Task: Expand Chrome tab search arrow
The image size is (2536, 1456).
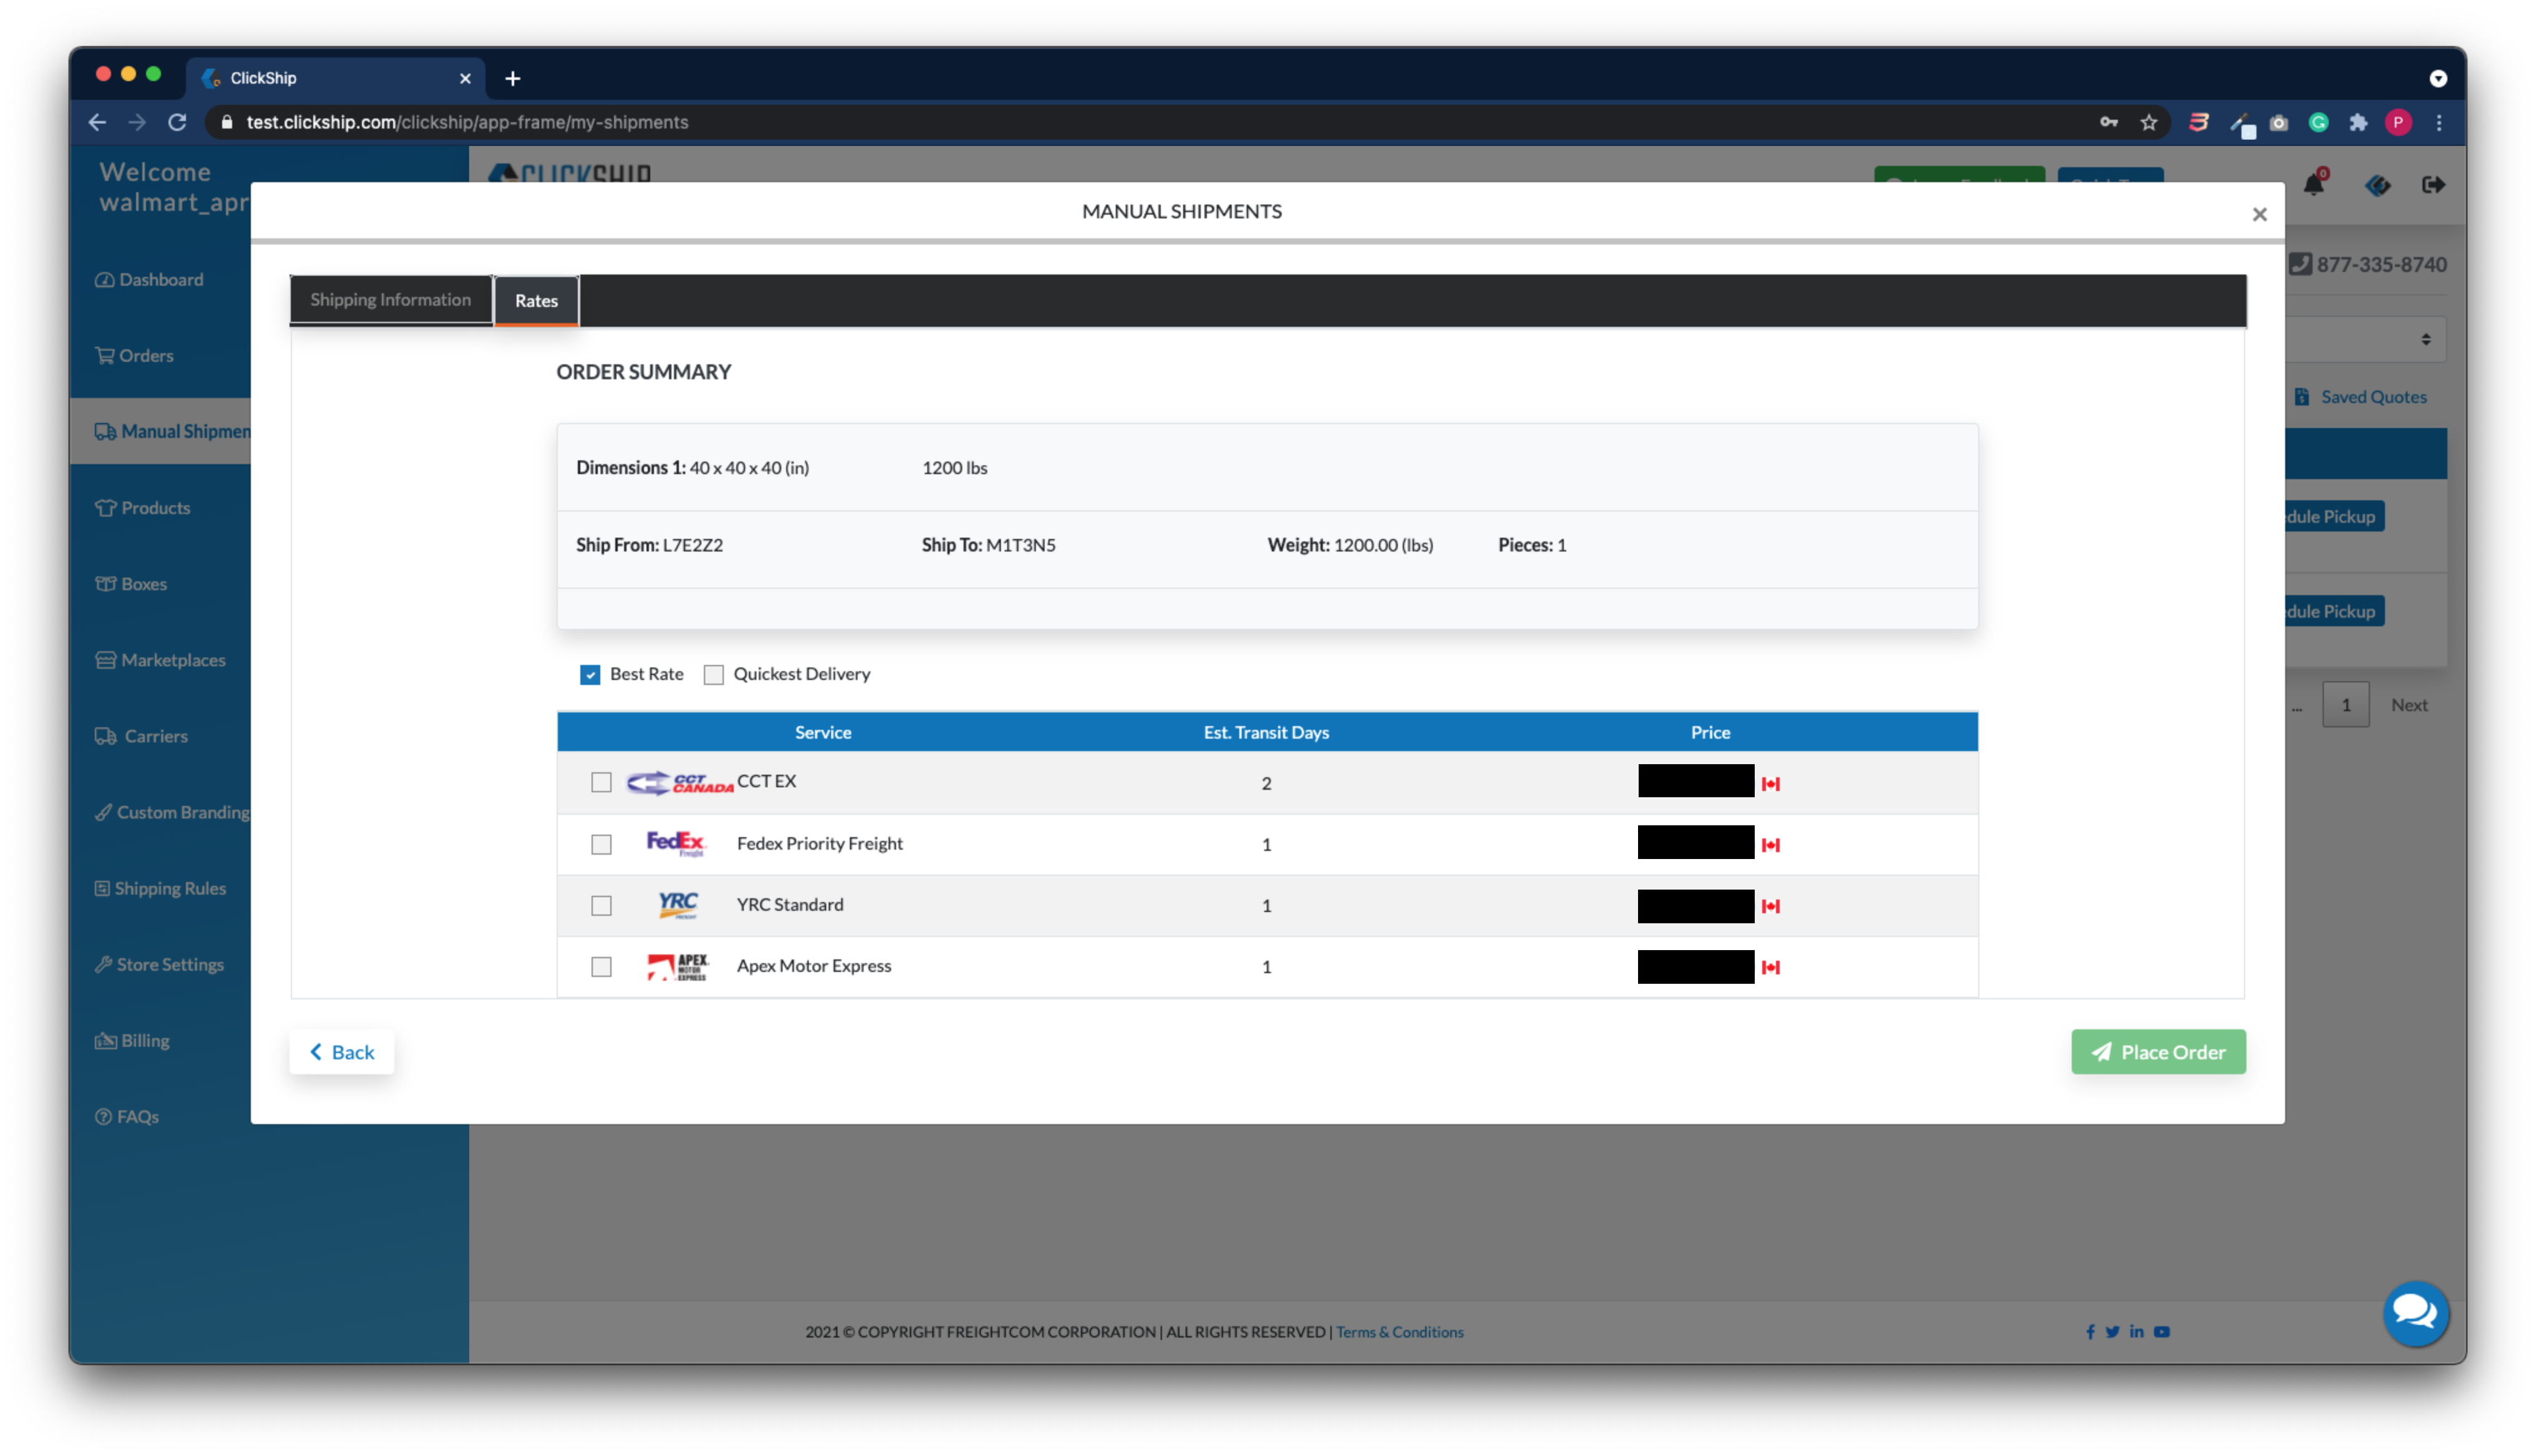Action: (2438, 78)
